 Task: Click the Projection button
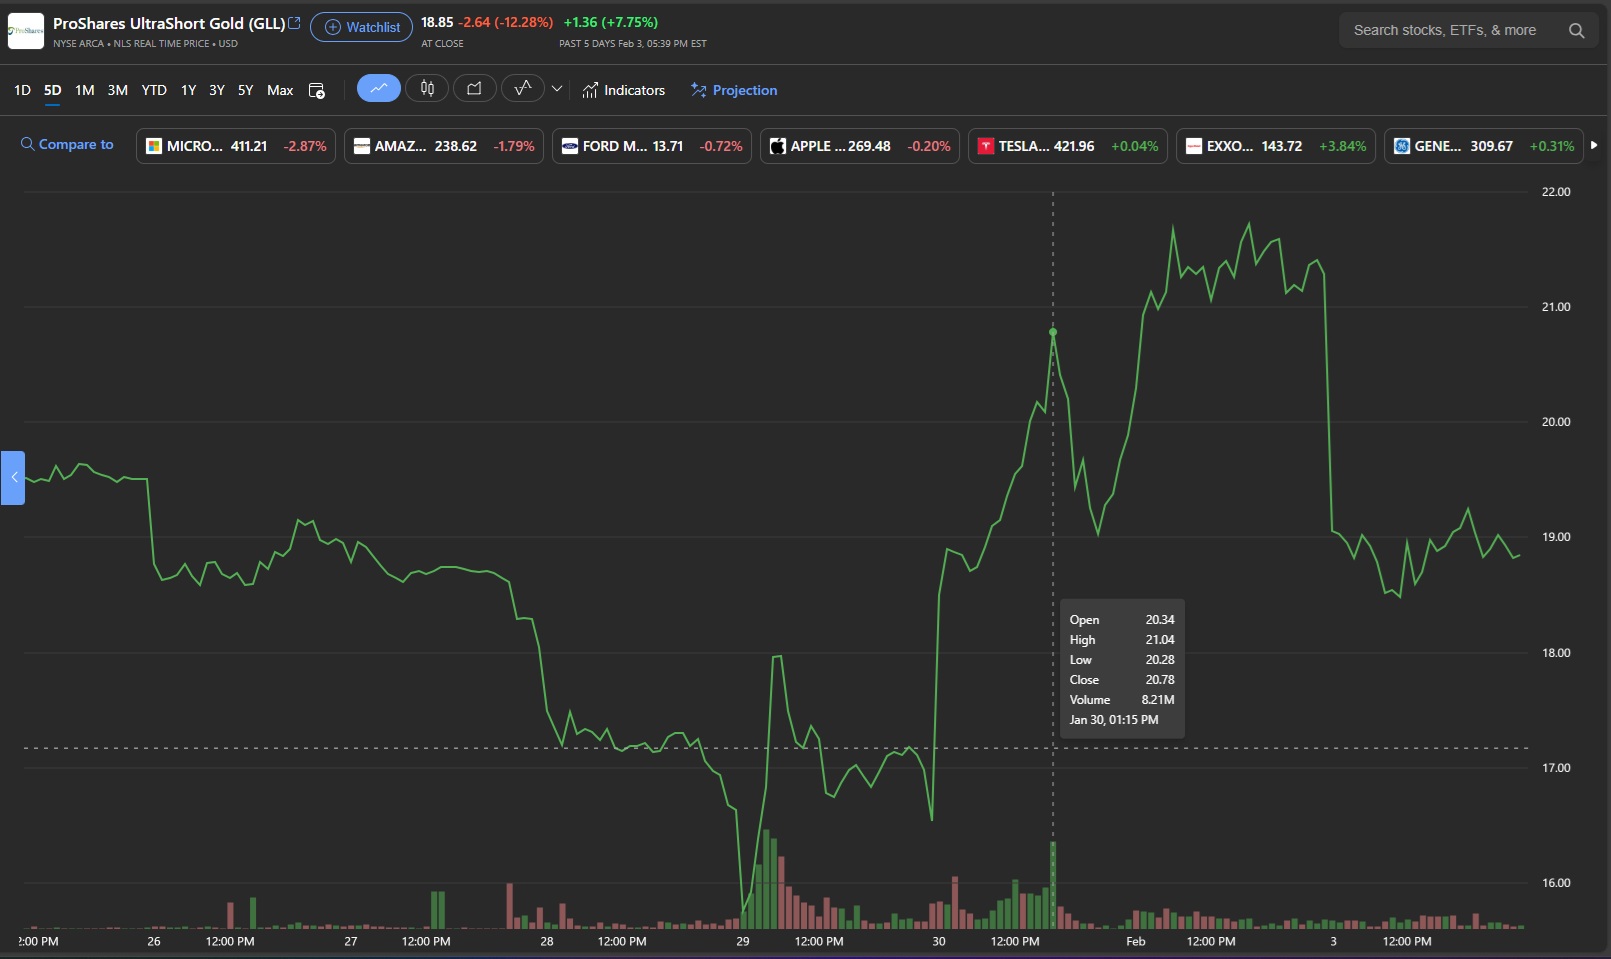pos(734,90)
